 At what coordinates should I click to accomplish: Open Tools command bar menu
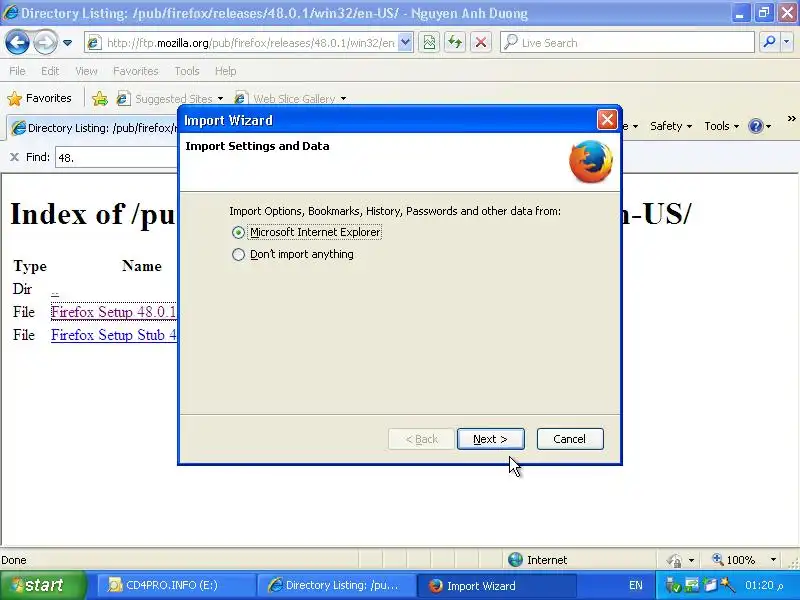pos(721,126)
